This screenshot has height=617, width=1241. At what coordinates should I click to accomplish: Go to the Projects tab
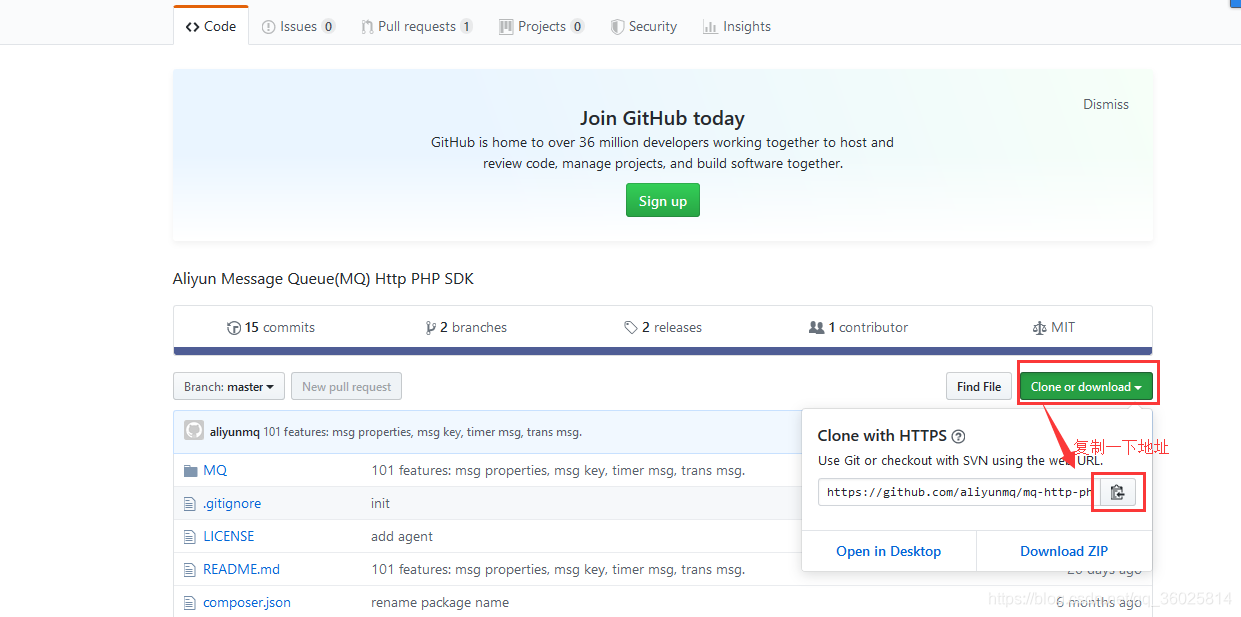coord(542,26)
